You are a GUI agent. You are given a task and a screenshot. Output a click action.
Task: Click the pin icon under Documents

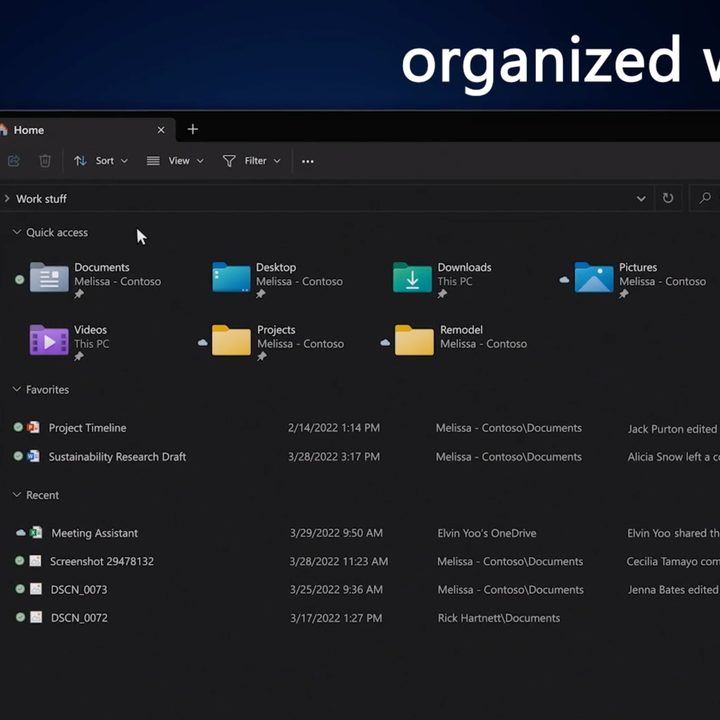(x=79, y=294)
